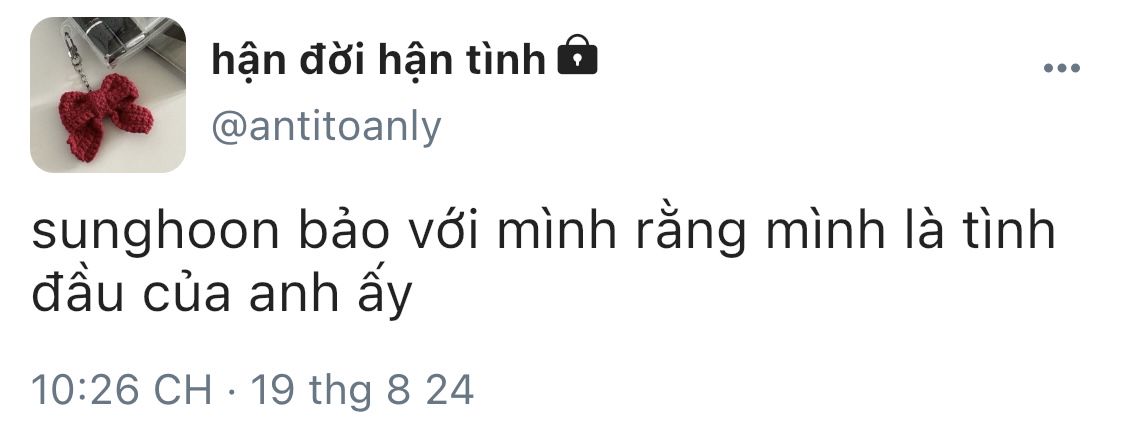The width and height of the screenshot is (1125, 441).
Task: Click the word "tình" beside the padlock
Action: click(x=507, y=59)
